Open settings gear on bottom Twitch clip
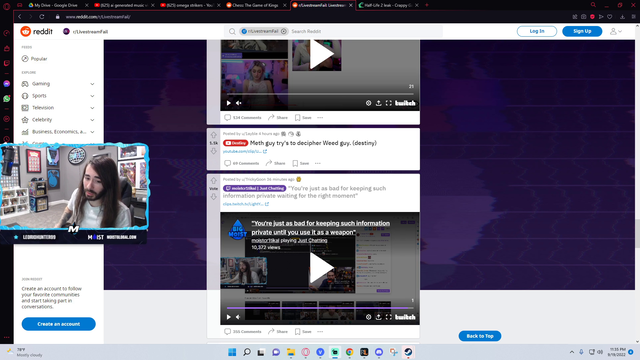640x360 pixels. pyautogui.click(x=368, y=317)
